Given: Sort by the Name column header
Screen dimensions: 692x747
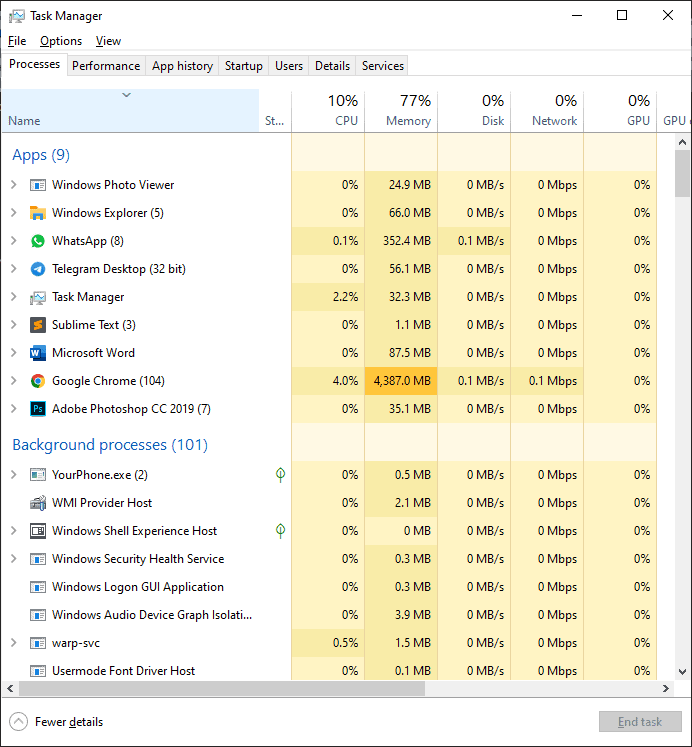Looking at the screenshot, I should coord(130,111).
